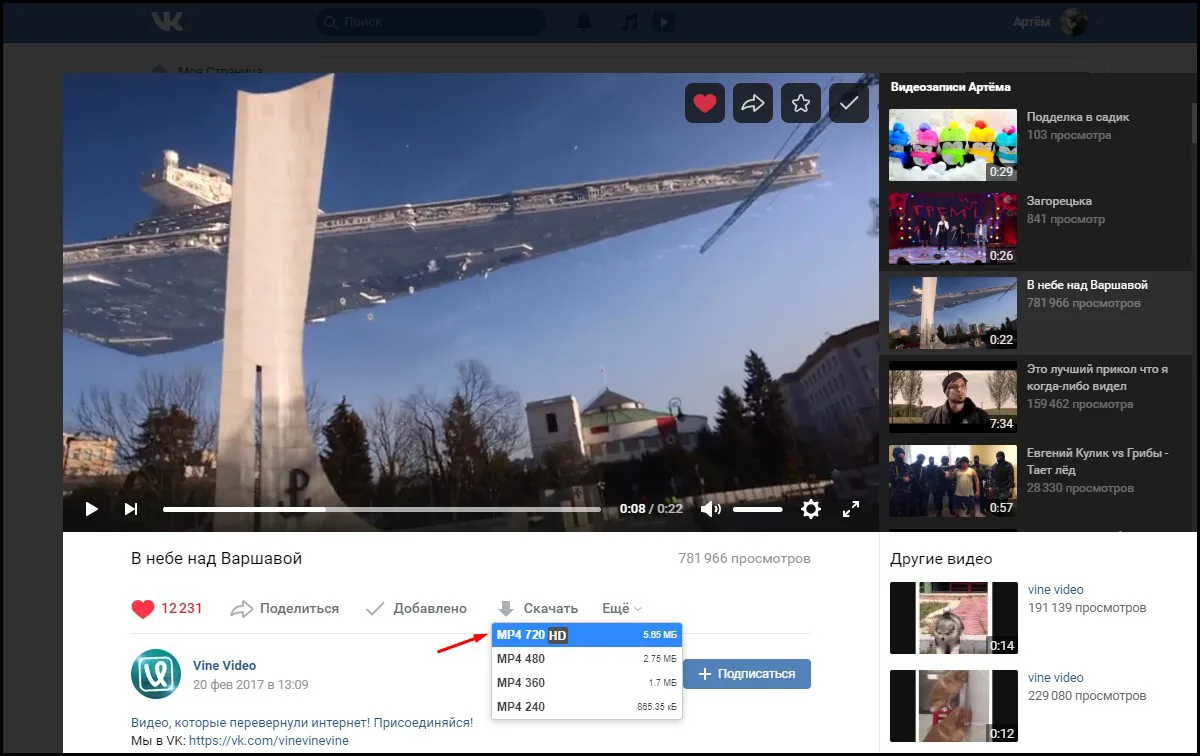Click the red heart with 12 231 likes
1200x756 pixels.
tap(167, 608)
